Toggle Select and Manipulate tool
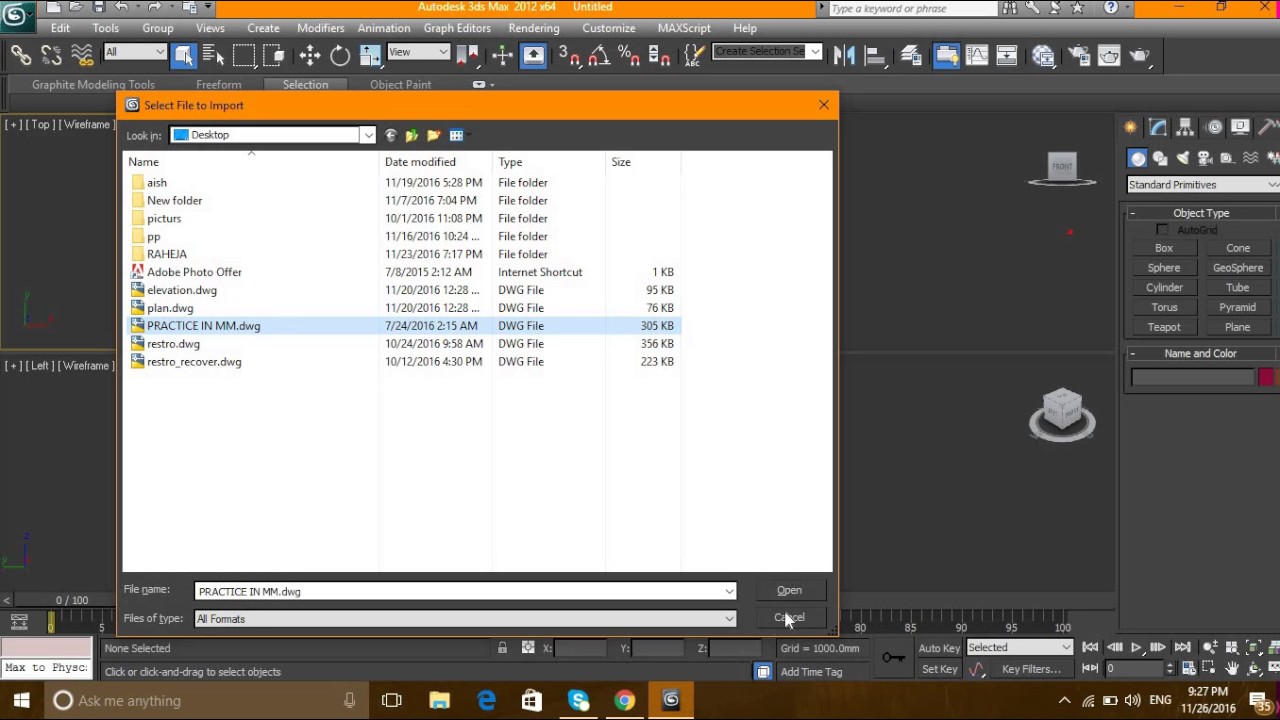Viewport: 1280px width, 720px height. [x=502, y=55]
